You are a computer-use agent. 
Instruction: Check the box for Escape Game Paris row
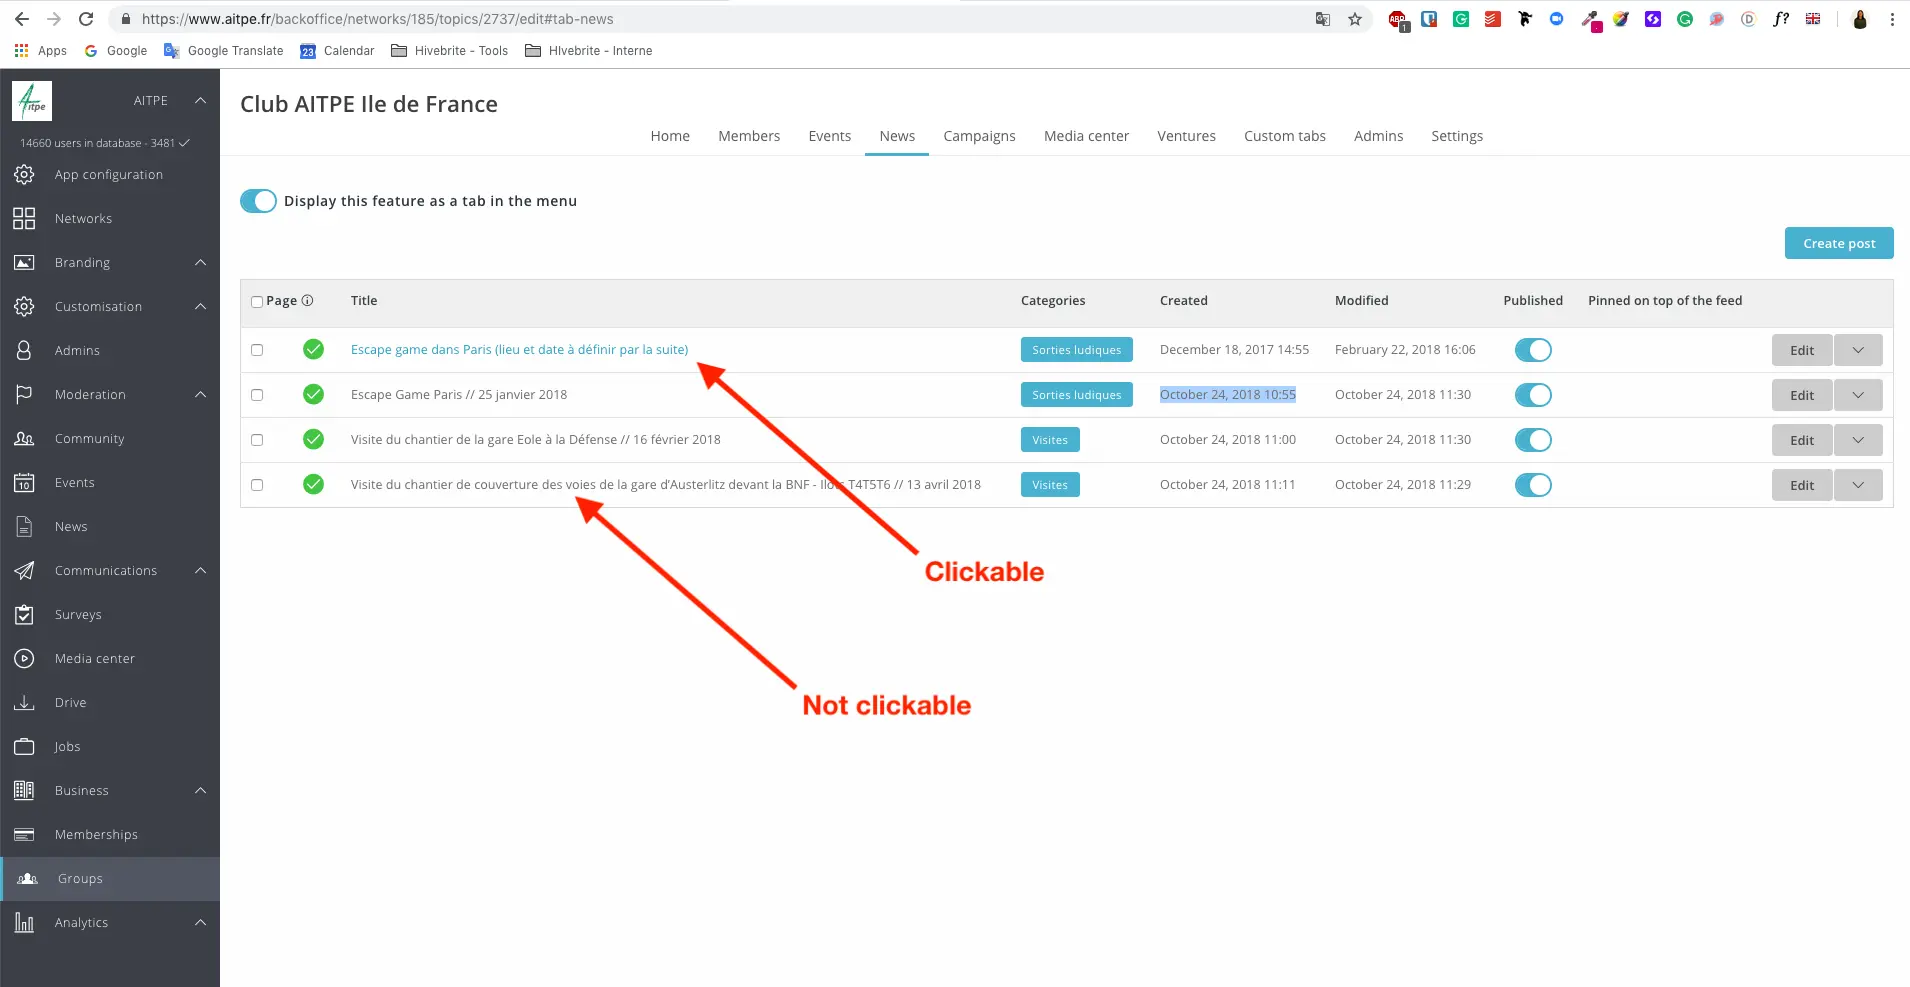257,395
